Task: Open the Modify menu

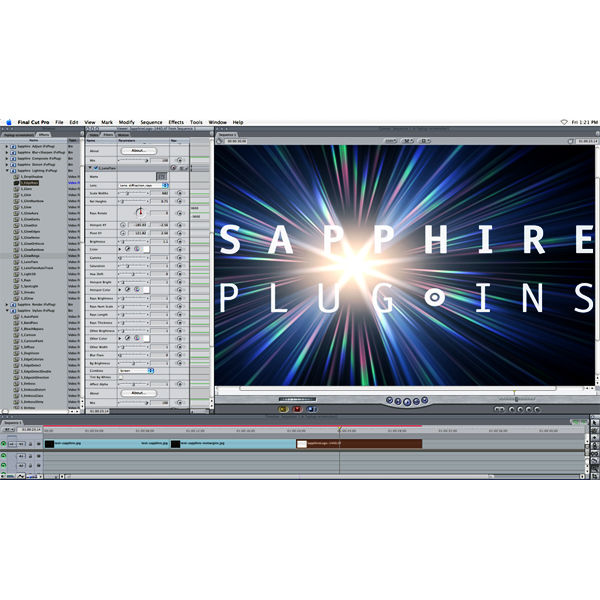Action: click(127, 122)
